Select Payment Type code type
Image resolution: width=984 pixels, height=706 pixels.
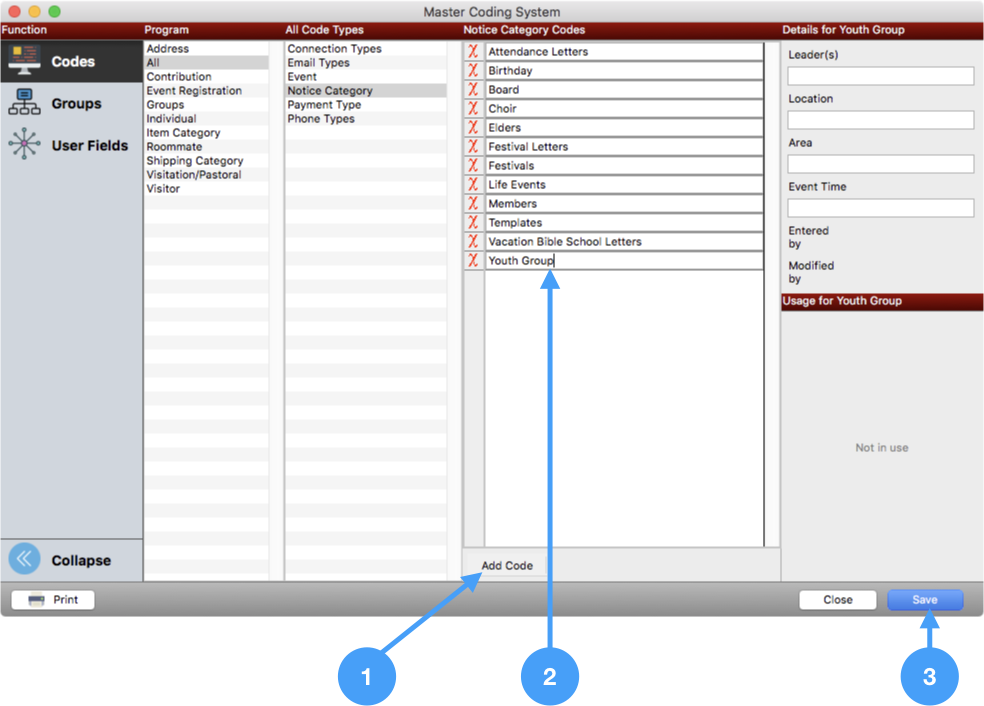coord(365,105)
